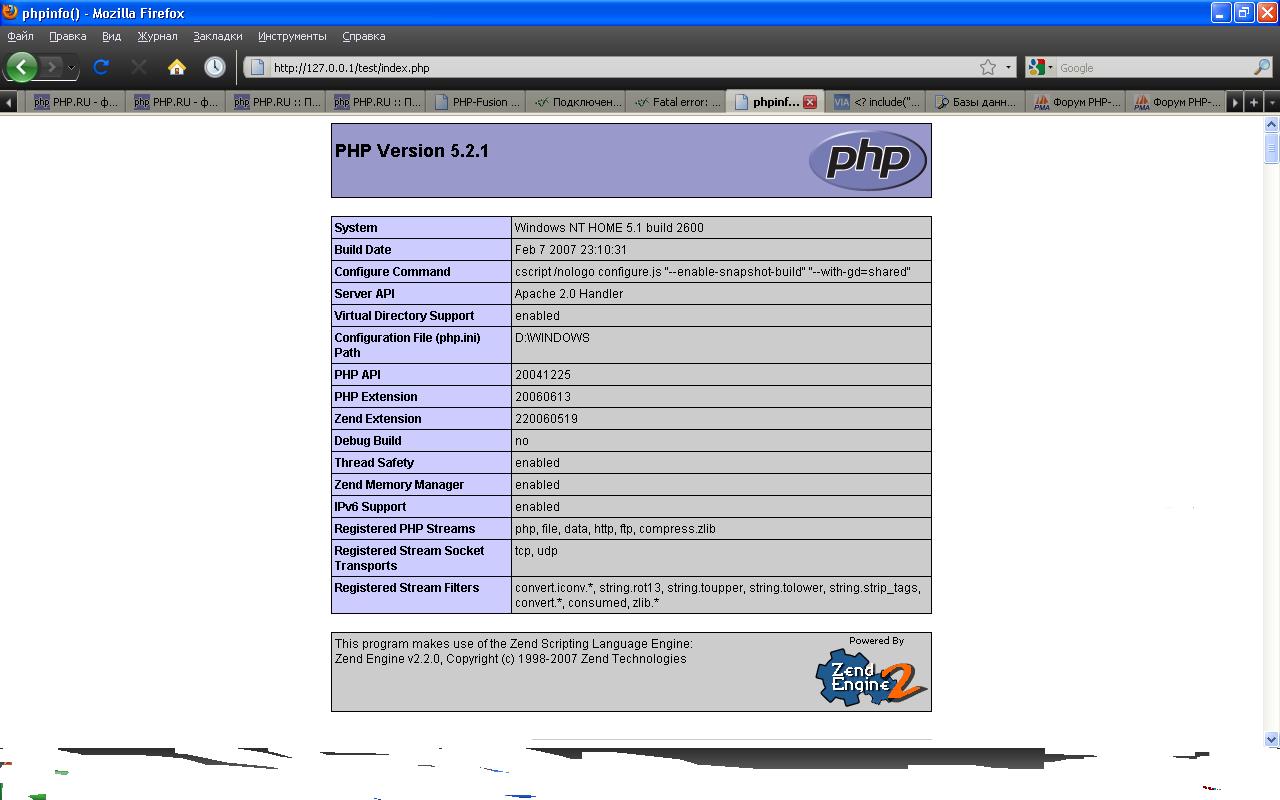This screenshot has height=800, width=1280.
Task: Click the Zend Engine 2 logo
Action: pyautogui.click(x=871, y=677)
